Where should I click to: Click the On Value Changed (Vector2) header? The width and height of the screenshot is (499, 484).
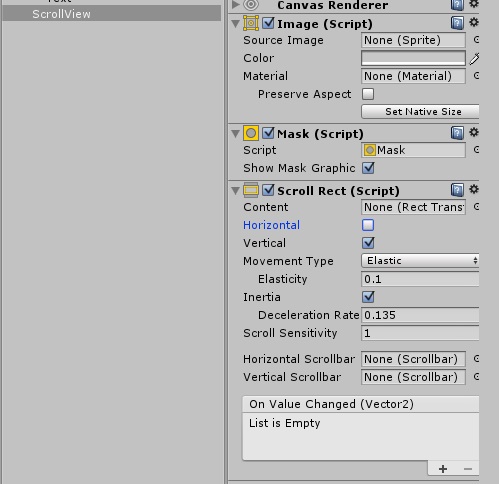click(x=361, y=404)
